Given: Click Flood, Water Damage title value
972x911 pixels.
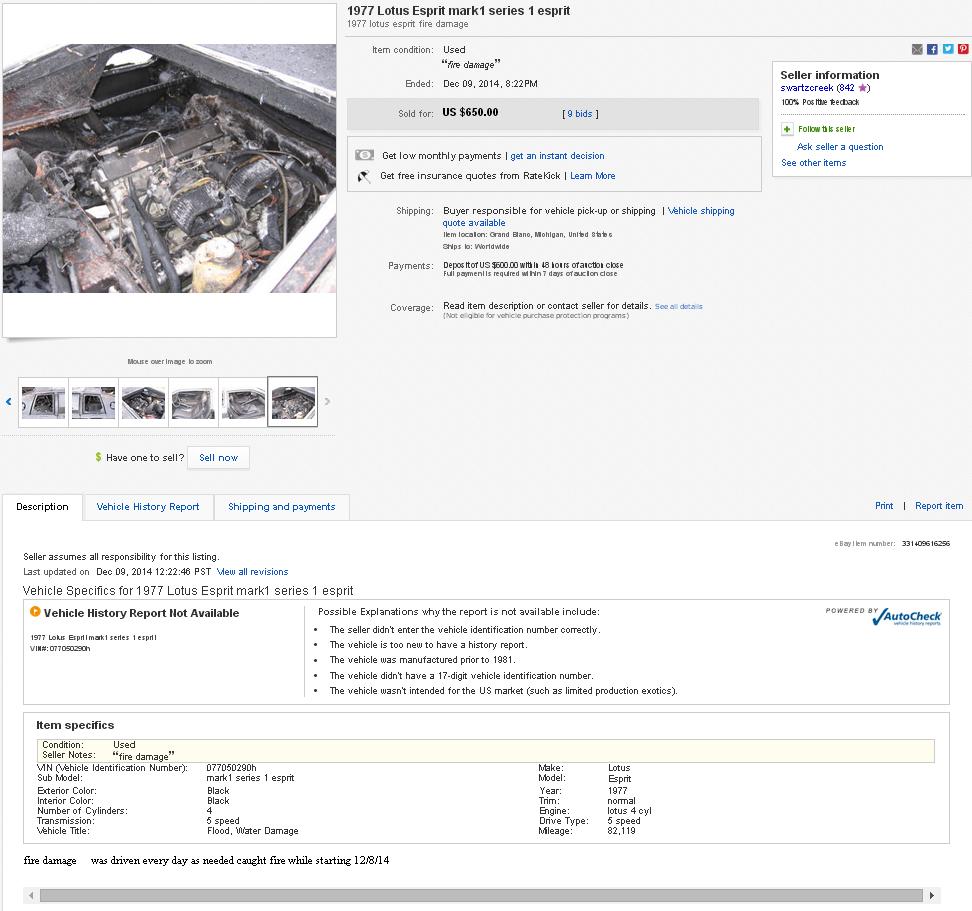Looking at the screenshot, I should (x=253, y=831).
